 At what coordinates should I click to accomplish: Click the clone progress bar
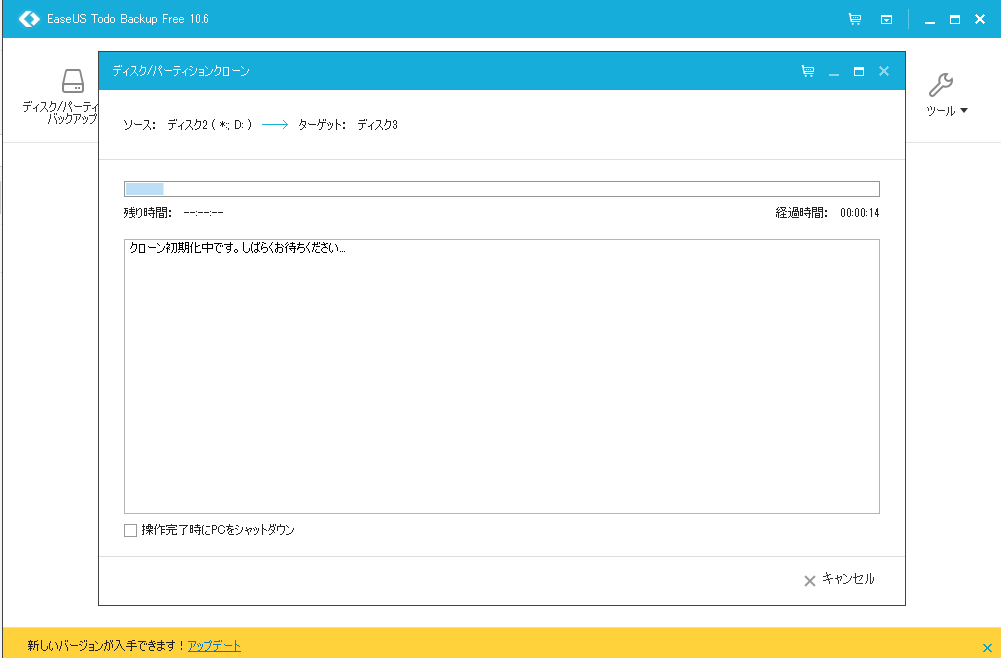502,189
